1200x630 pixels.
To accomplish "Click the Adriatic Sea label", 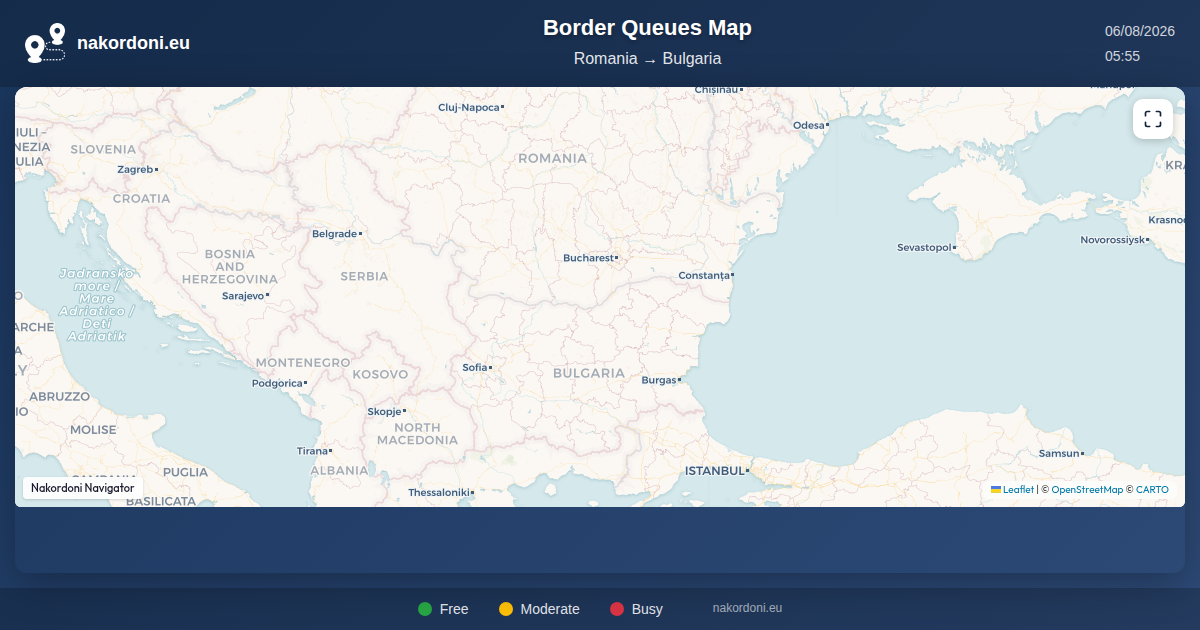I will tap(96, 305).
